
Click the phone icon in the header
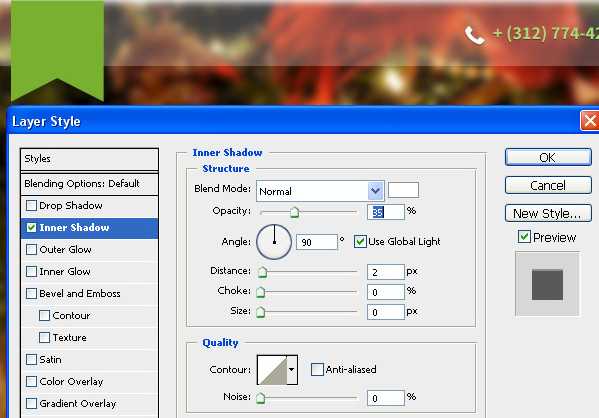(475, 36)
